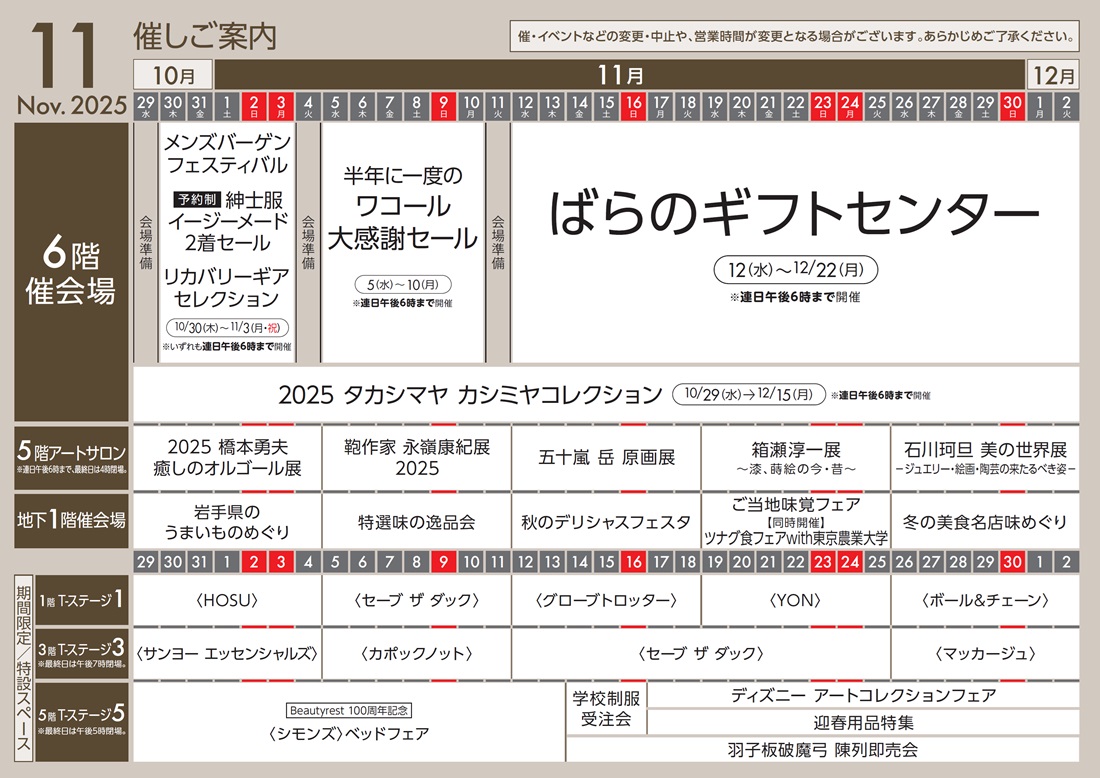Open 橋本勇夫 癒しのオルゴール展 exhibition
The width and height of the screenshot is (1100, 778).
pos(227,458)
